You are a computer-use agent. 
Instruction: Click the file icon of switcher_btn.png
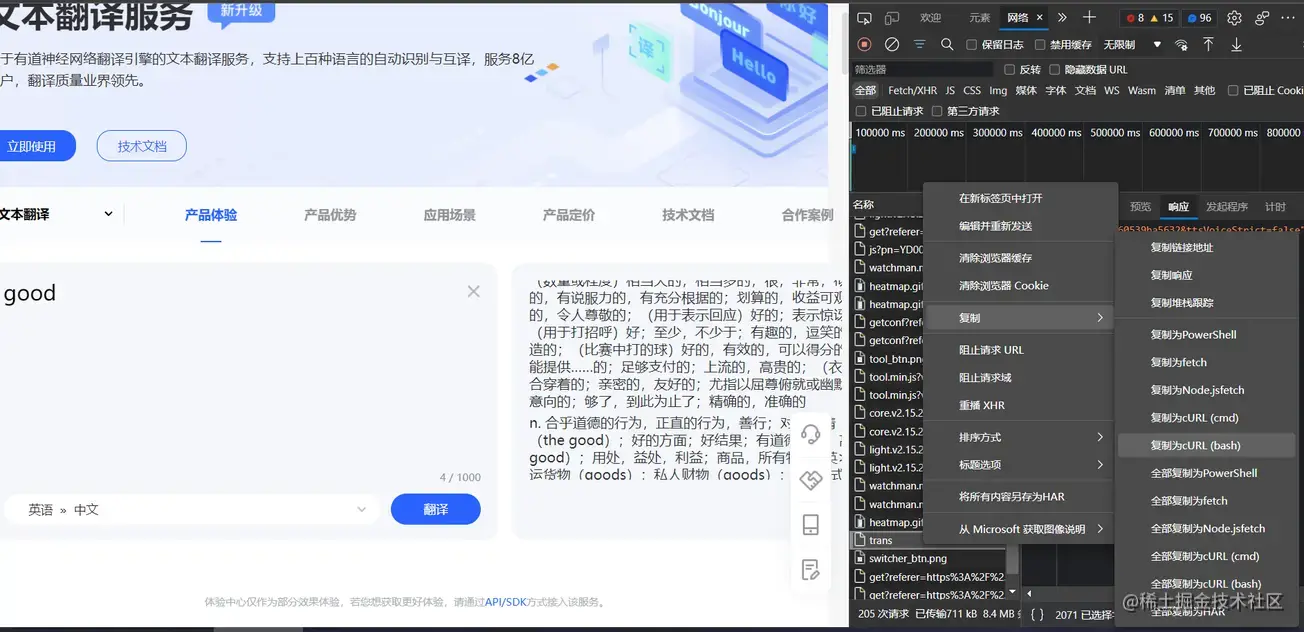coord(860,558)
